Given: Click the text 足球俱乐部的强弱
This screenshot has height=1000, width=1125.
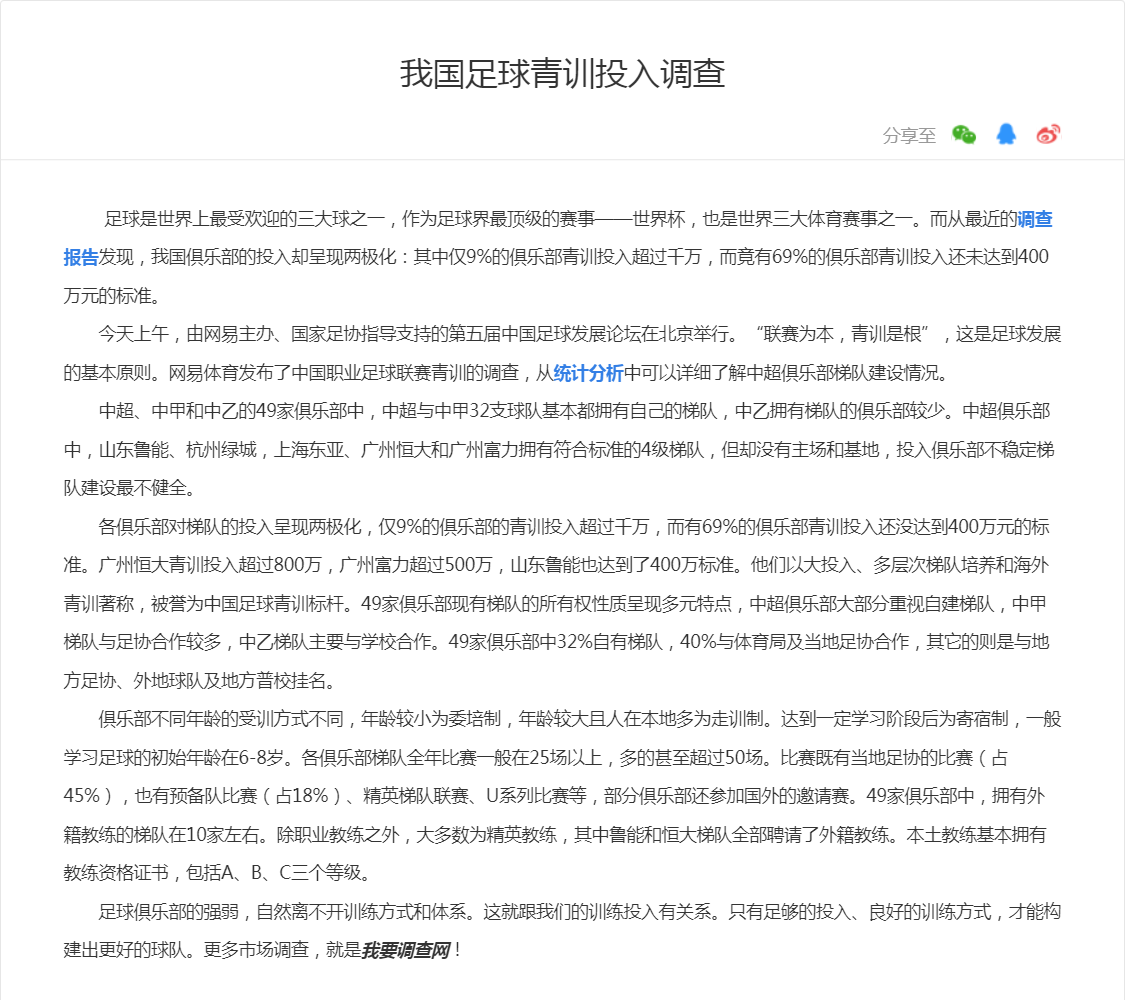Looking at the screenshot, I should click(169, 911).
